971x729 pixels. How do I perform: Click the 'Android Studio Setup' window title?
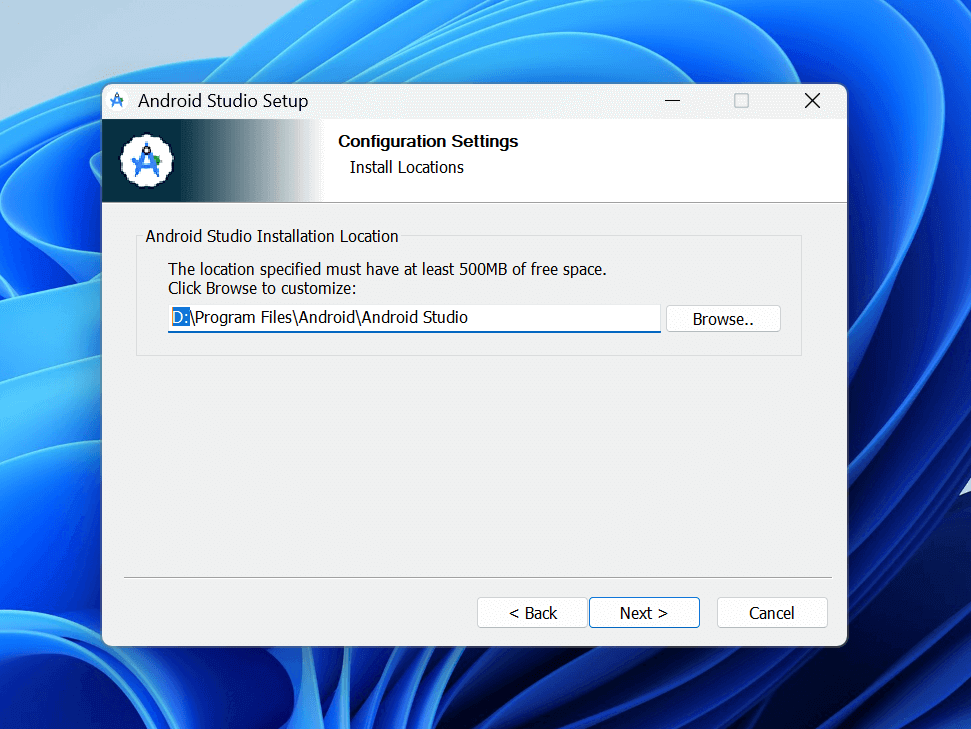223,100
